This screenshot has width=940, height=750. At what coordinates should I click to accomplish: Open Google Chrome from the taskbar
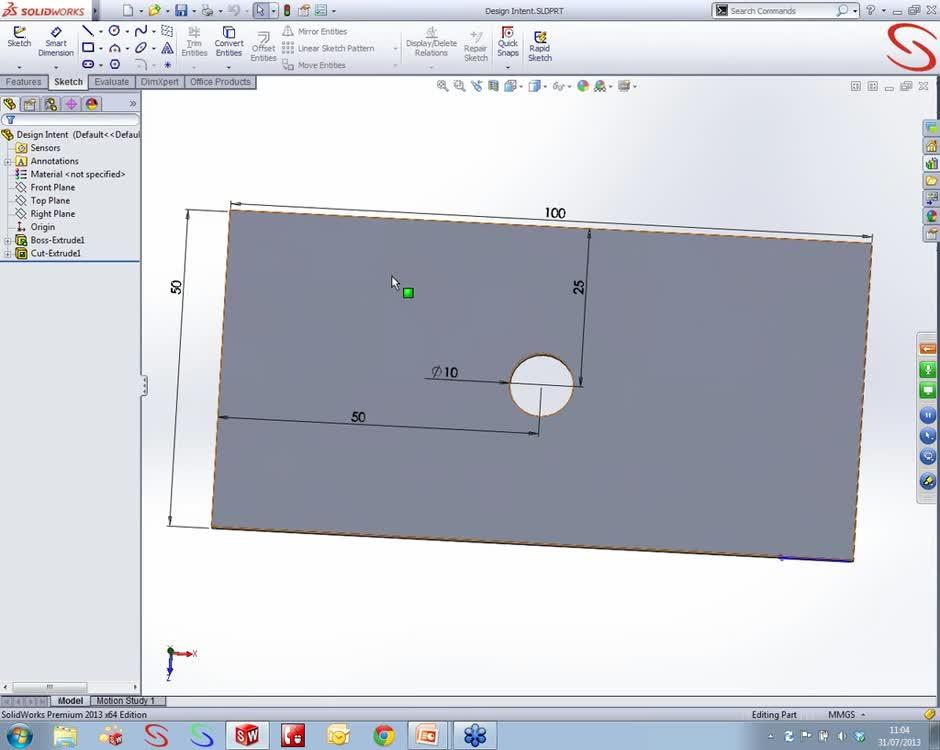(x=384, y=736)
